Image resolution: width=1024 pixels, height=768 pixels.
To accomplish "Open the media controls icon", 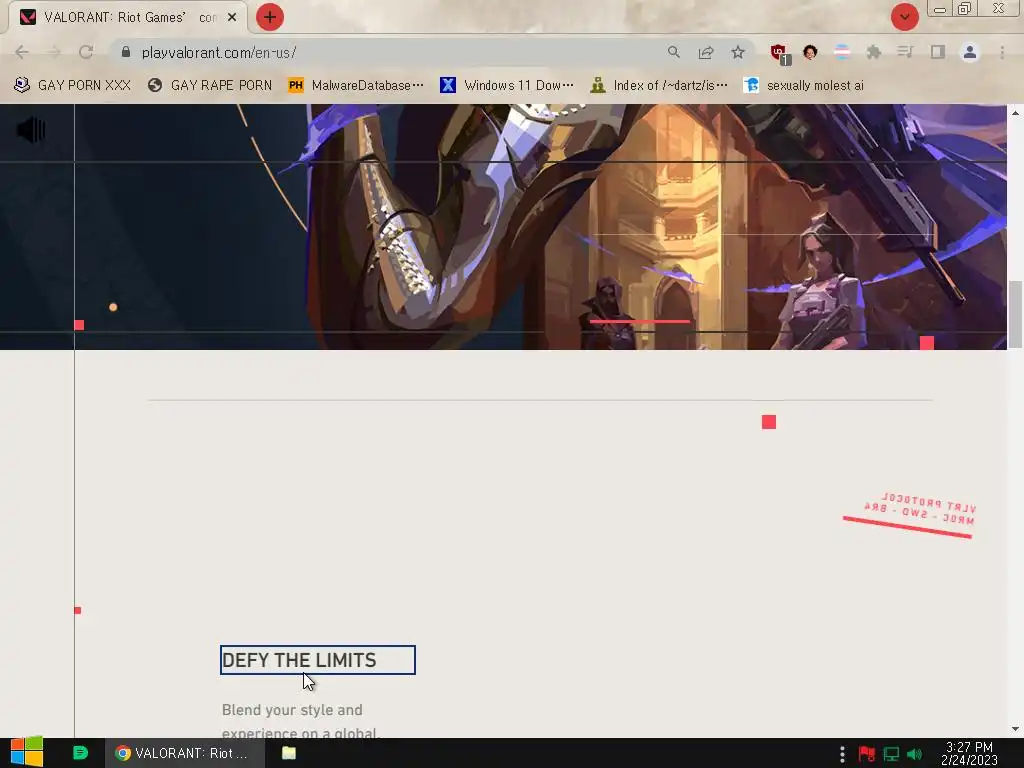I will tap(906, 52).
